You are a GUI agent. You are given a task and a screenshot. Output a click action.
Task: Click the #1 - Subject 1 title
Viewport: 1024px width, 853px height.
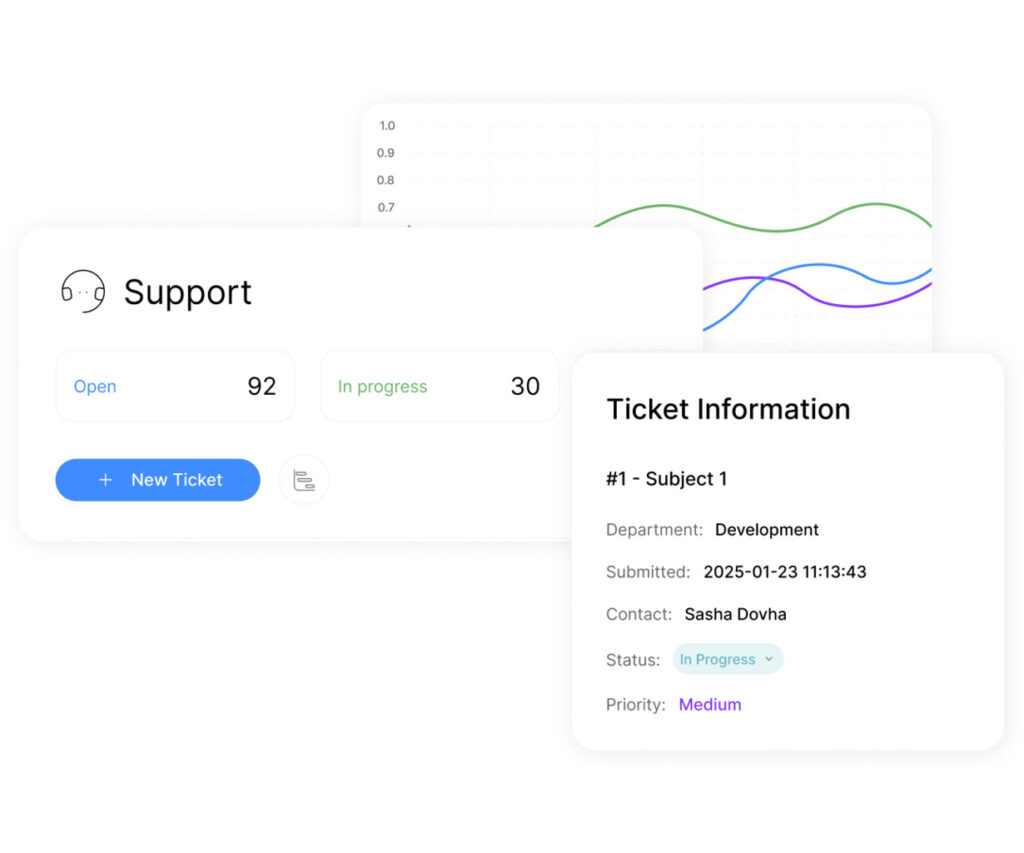666,479
